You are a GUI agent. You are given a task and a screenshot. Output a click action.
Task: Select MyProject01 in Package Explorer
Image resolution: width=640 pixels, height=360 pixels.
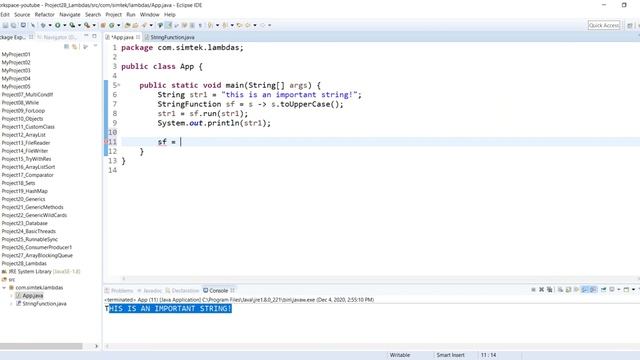pyautogui.click(x=16, y=54)
